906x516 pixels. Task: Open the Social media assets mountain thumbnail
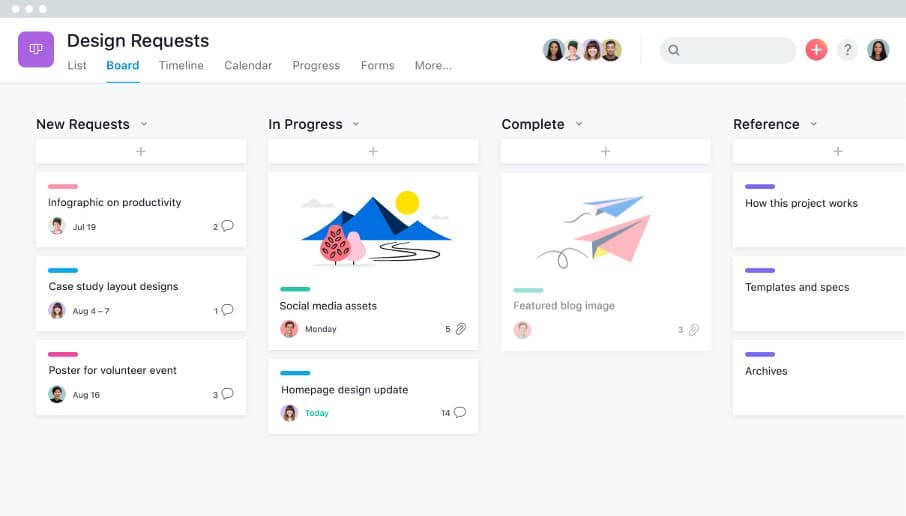point(373,227)
